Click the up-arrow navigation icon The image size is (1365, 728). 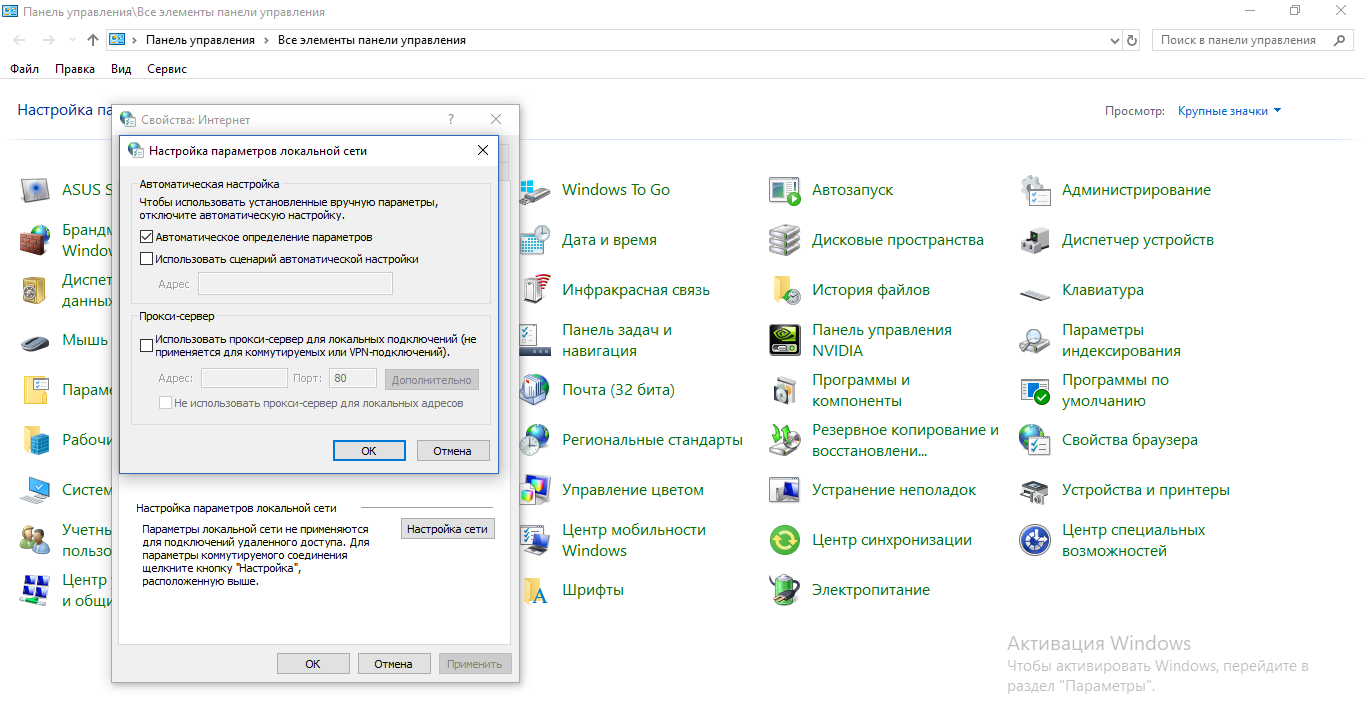(x=93, y=40)
